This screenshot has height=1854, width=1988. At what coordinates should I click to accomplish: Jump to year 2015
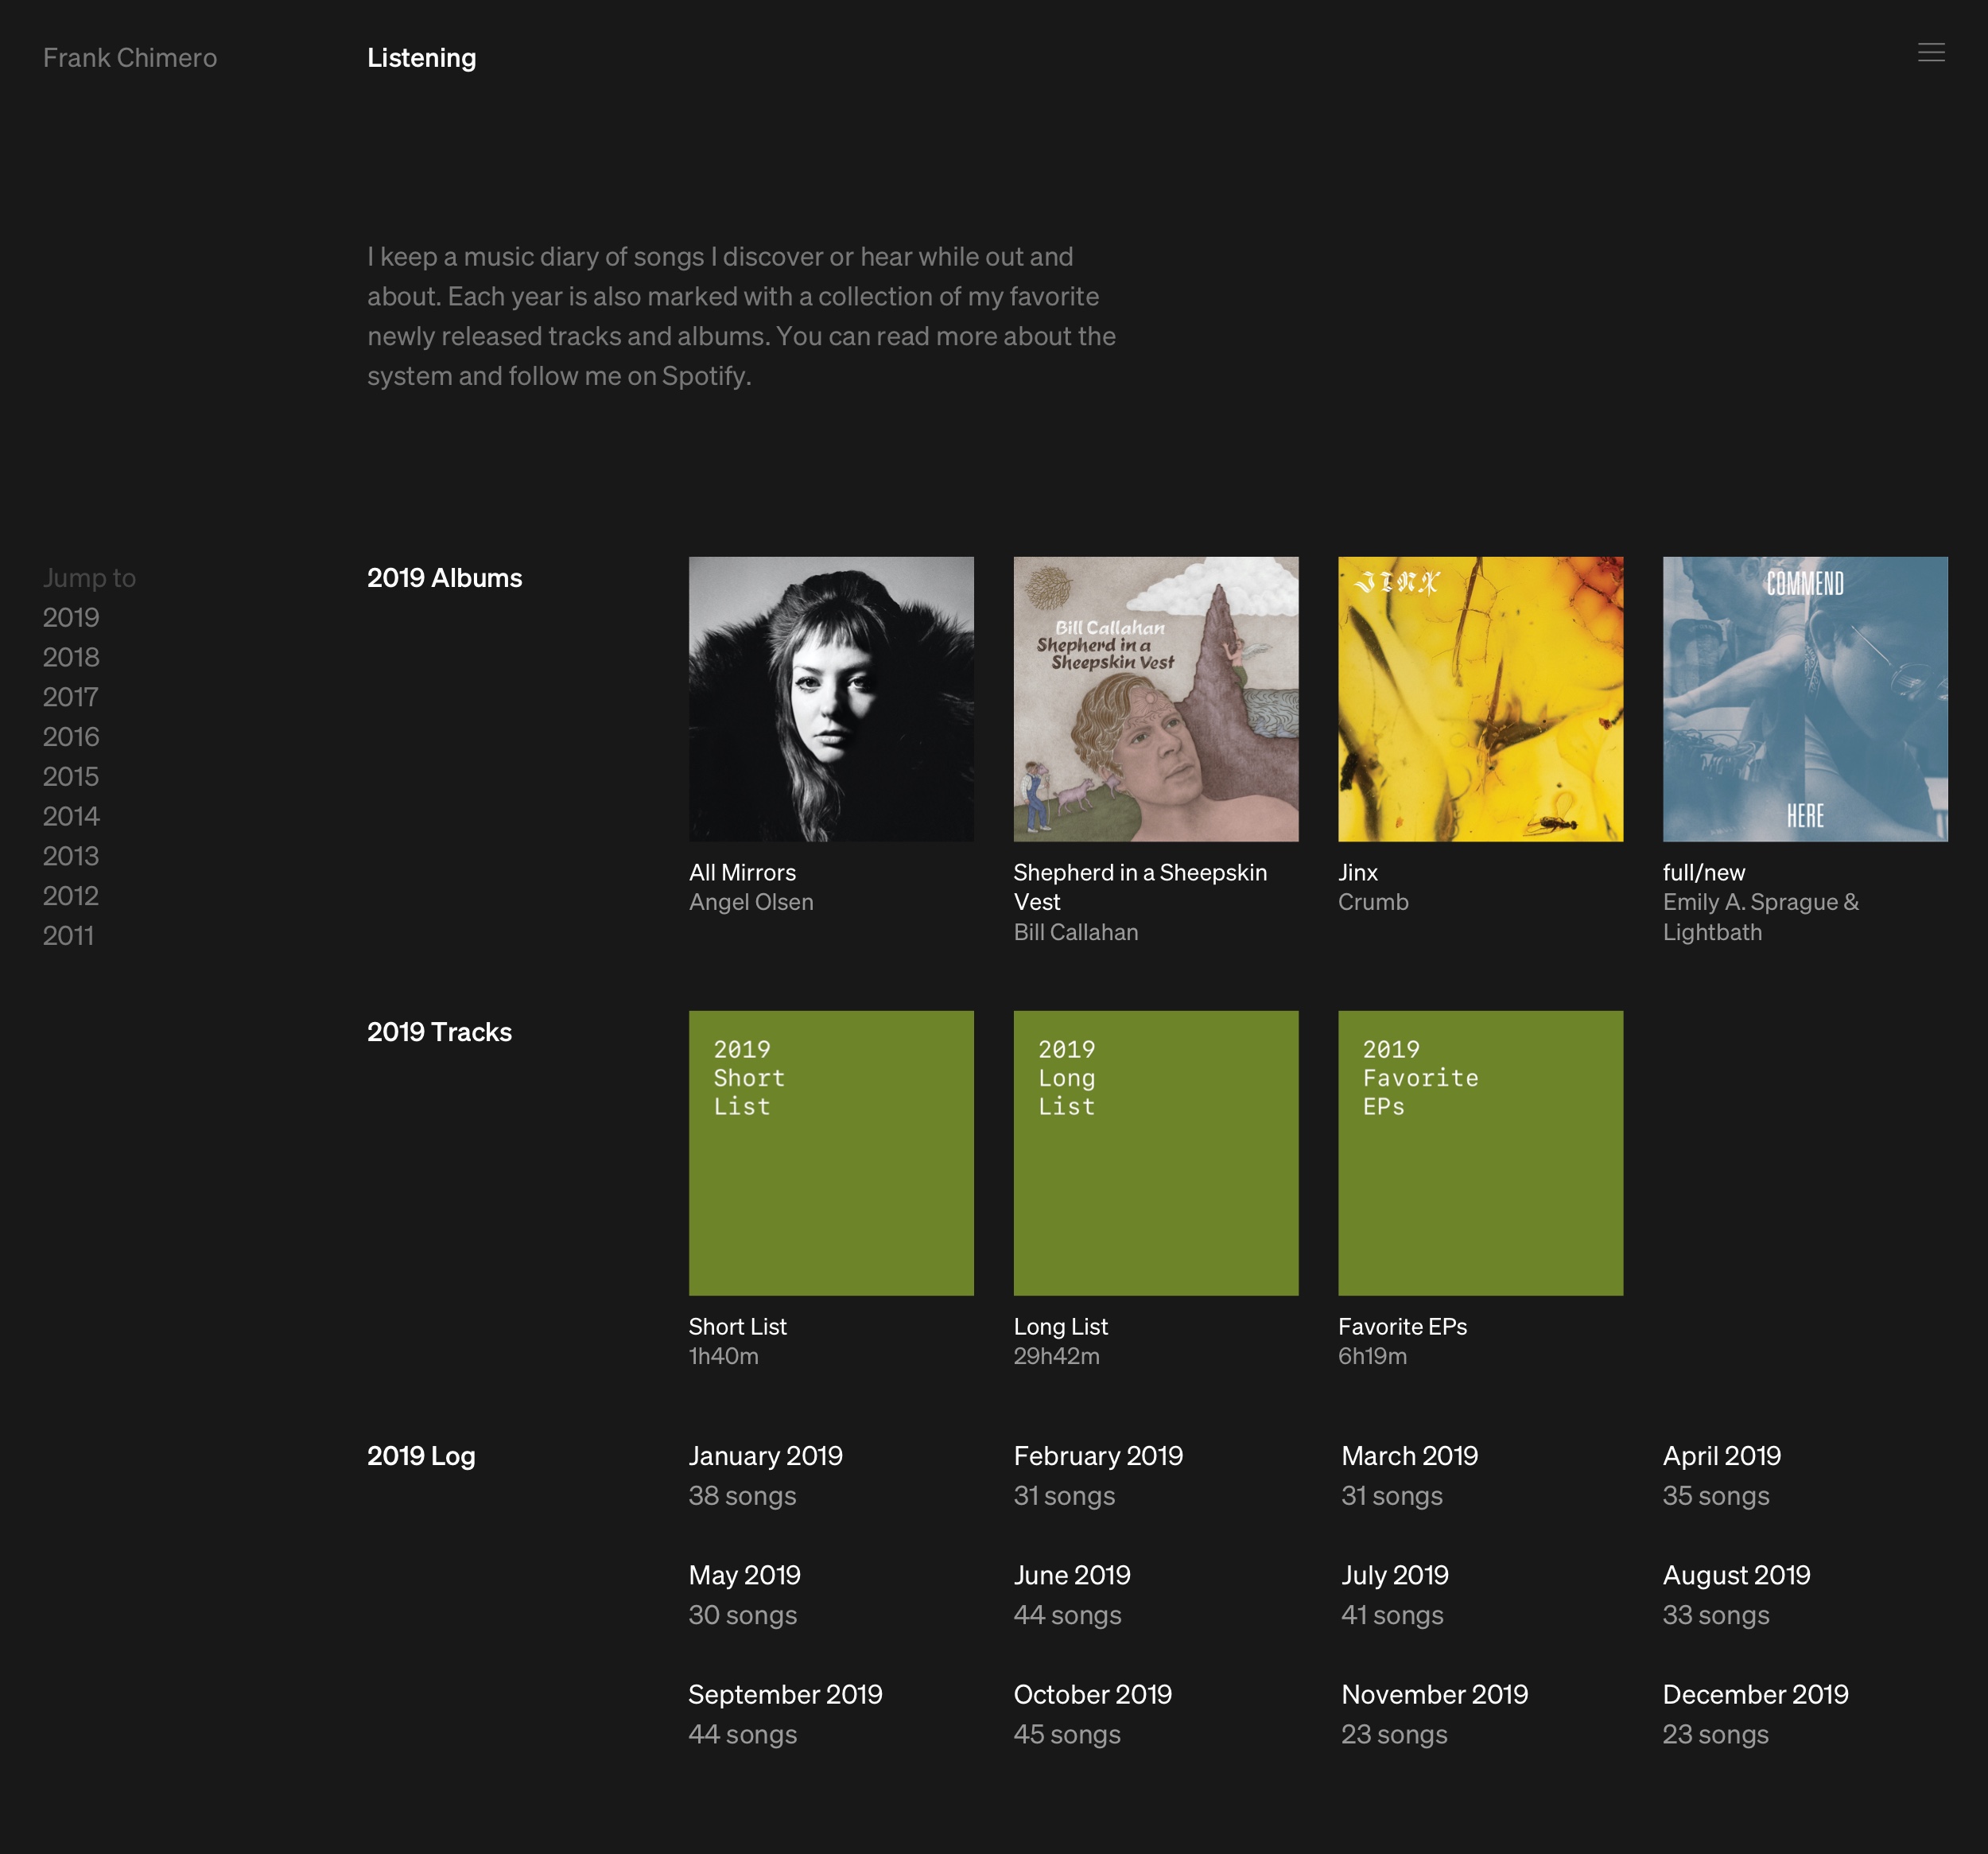[x=71, y=776]
